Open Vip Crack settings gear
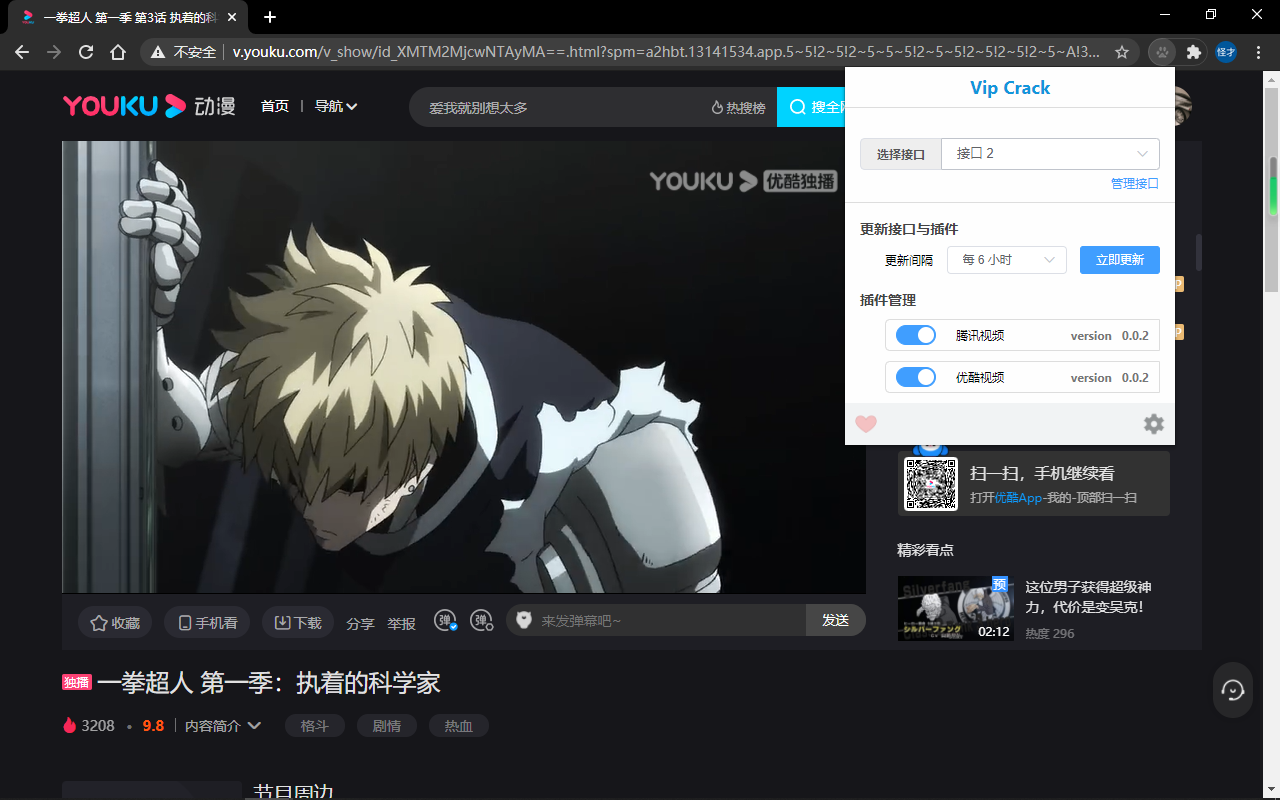 coord(1154,424)
